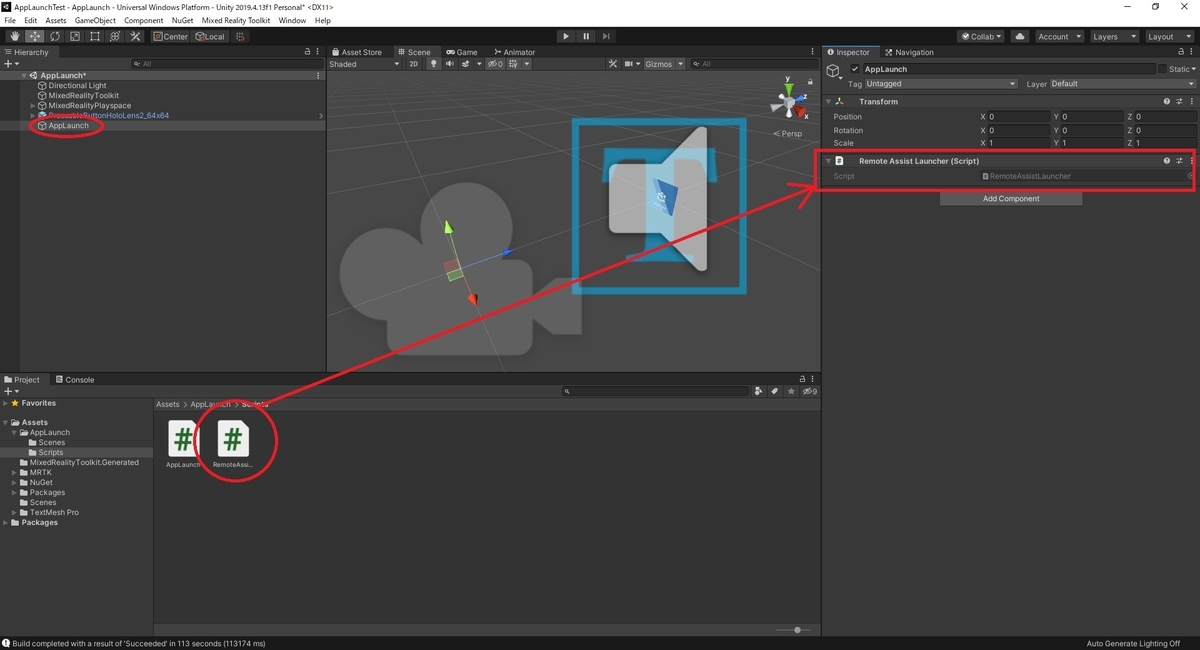1200x650 pixels.
Task: Select the Transform (combined) tool
Action: click(114, 36)
